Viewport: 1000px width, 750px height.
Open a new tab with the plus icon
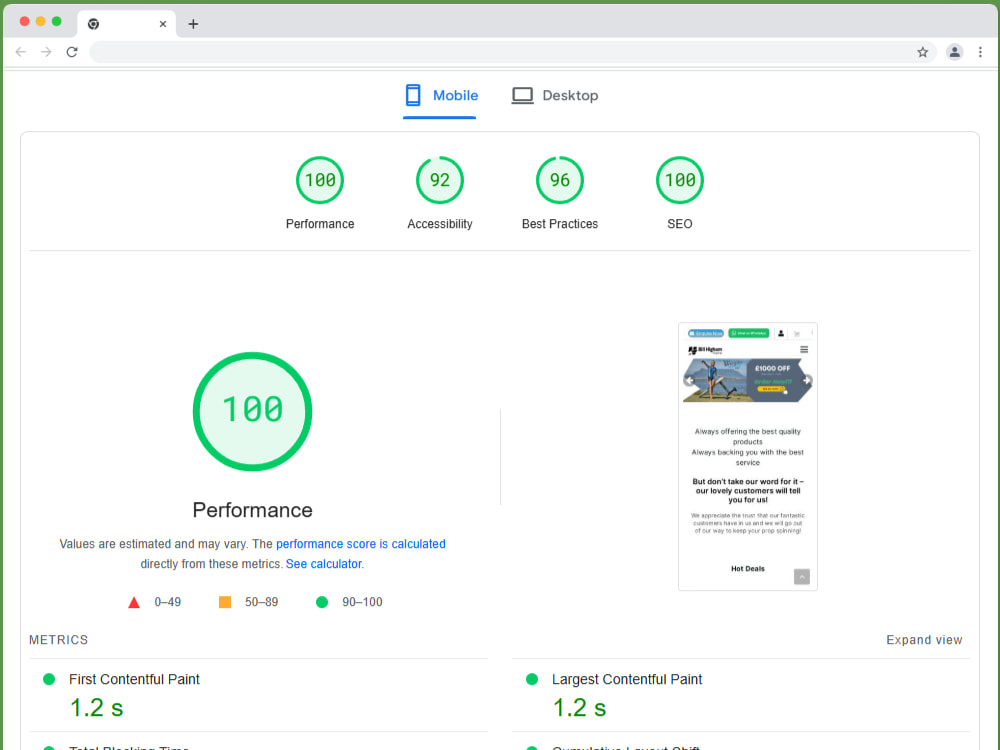[193, 24]
